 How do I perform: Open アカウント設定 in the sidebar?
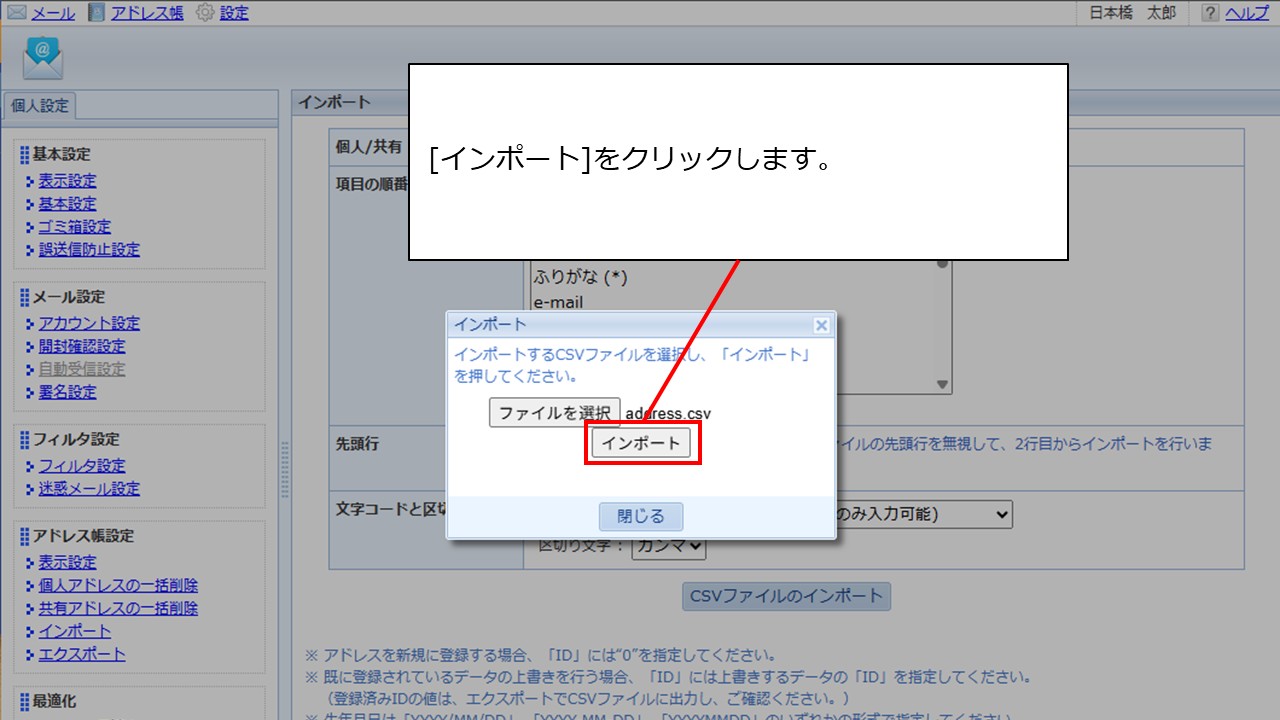point(89,323)
